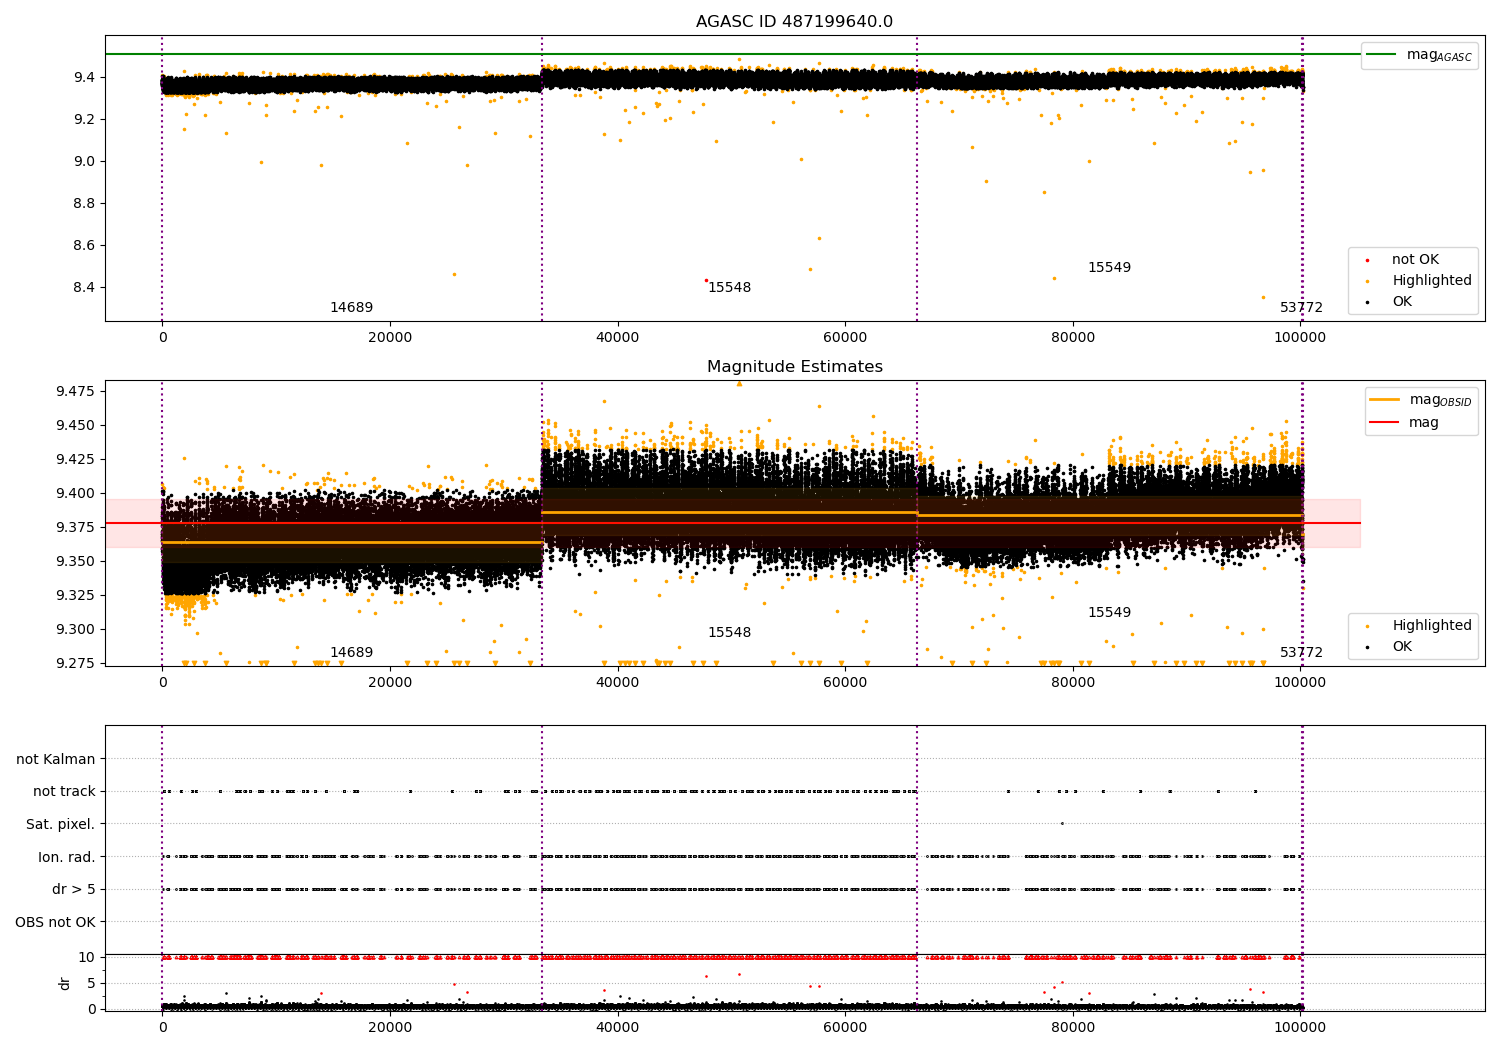Select the green mag AGASC legend entry

pyautogui.click(x=1419, y=55)
